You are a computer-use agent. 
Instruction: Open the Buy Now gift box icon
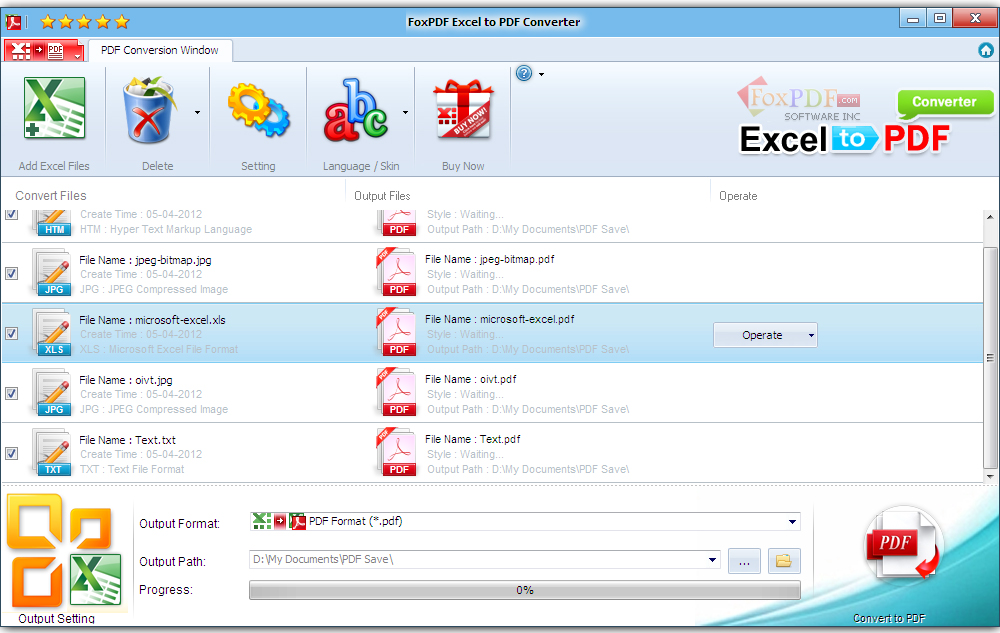463,110
